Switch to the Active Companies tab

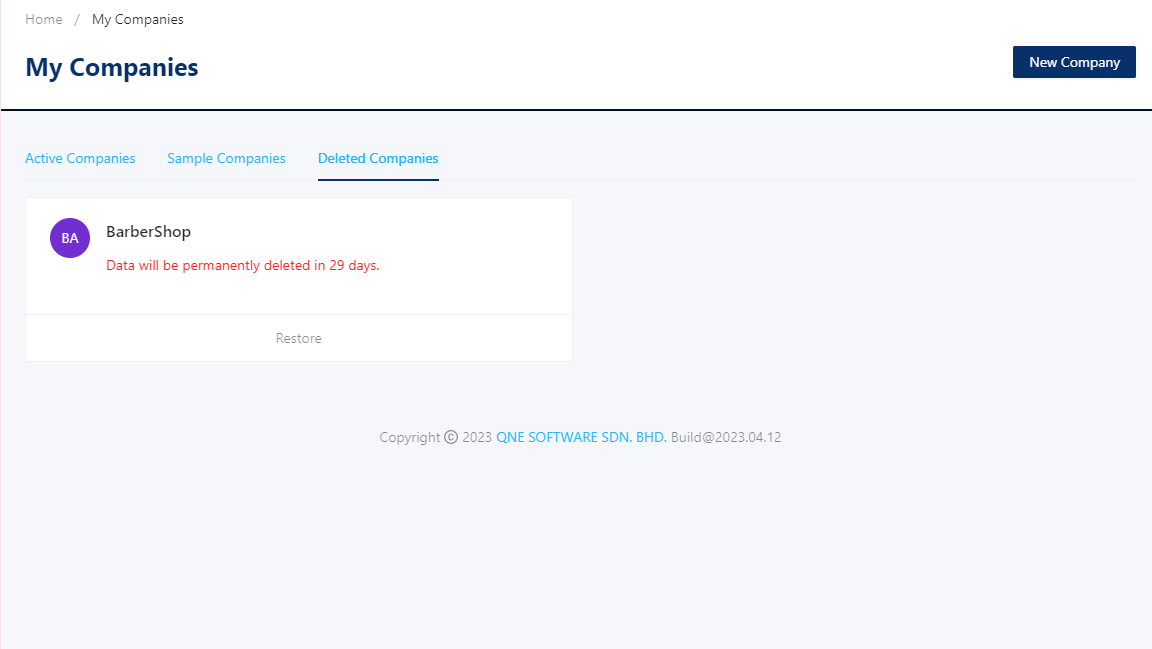pos(80,159)
